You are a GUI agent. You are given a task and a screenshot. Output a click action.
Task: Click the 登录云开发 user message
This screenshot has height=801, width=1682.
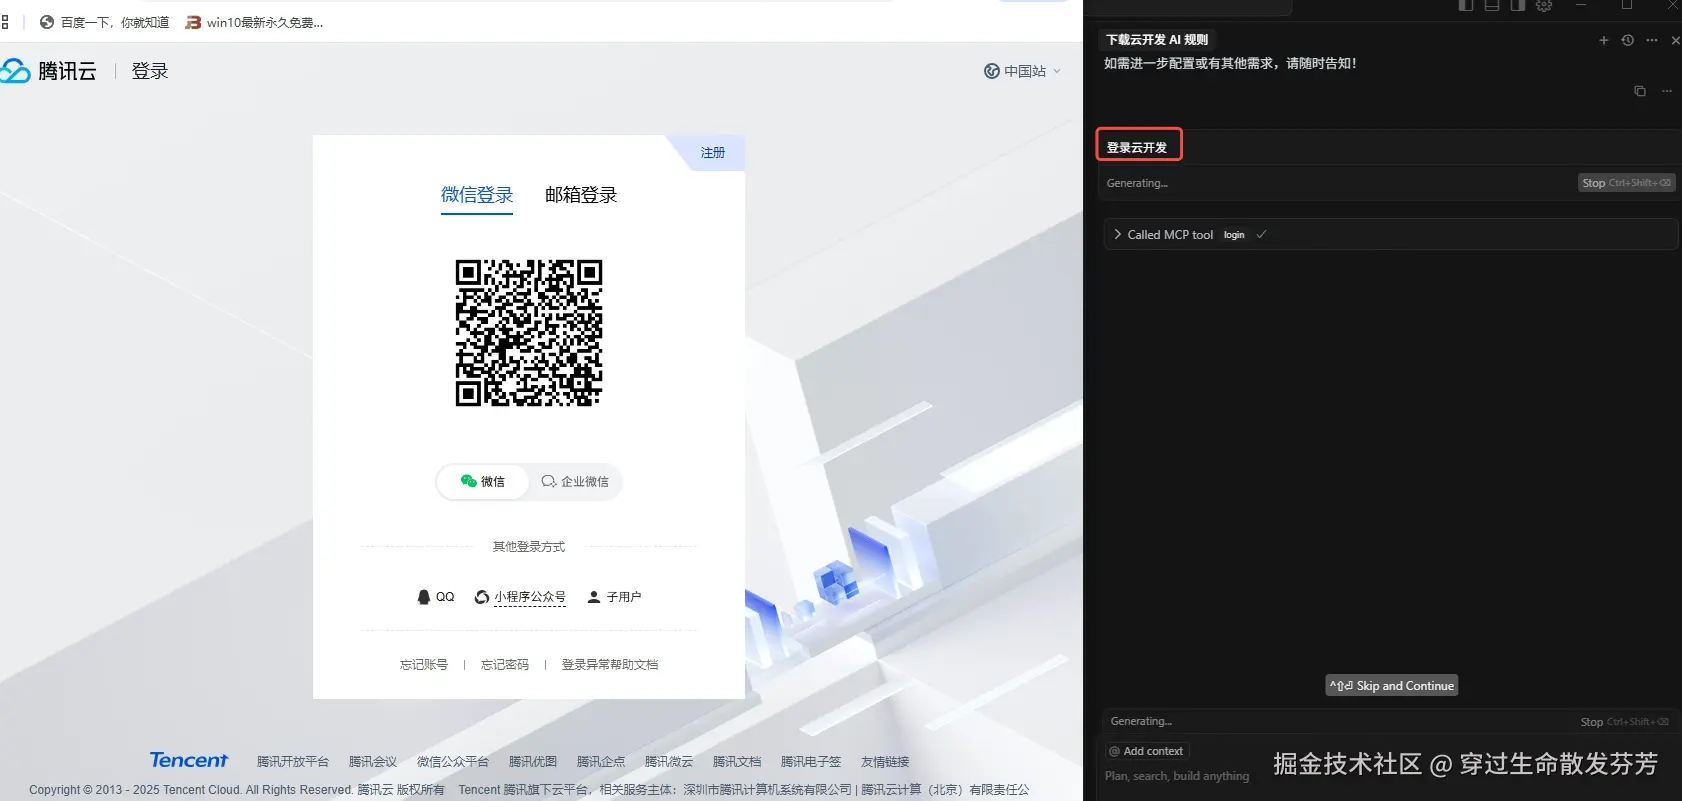(x=1139, y=145)
